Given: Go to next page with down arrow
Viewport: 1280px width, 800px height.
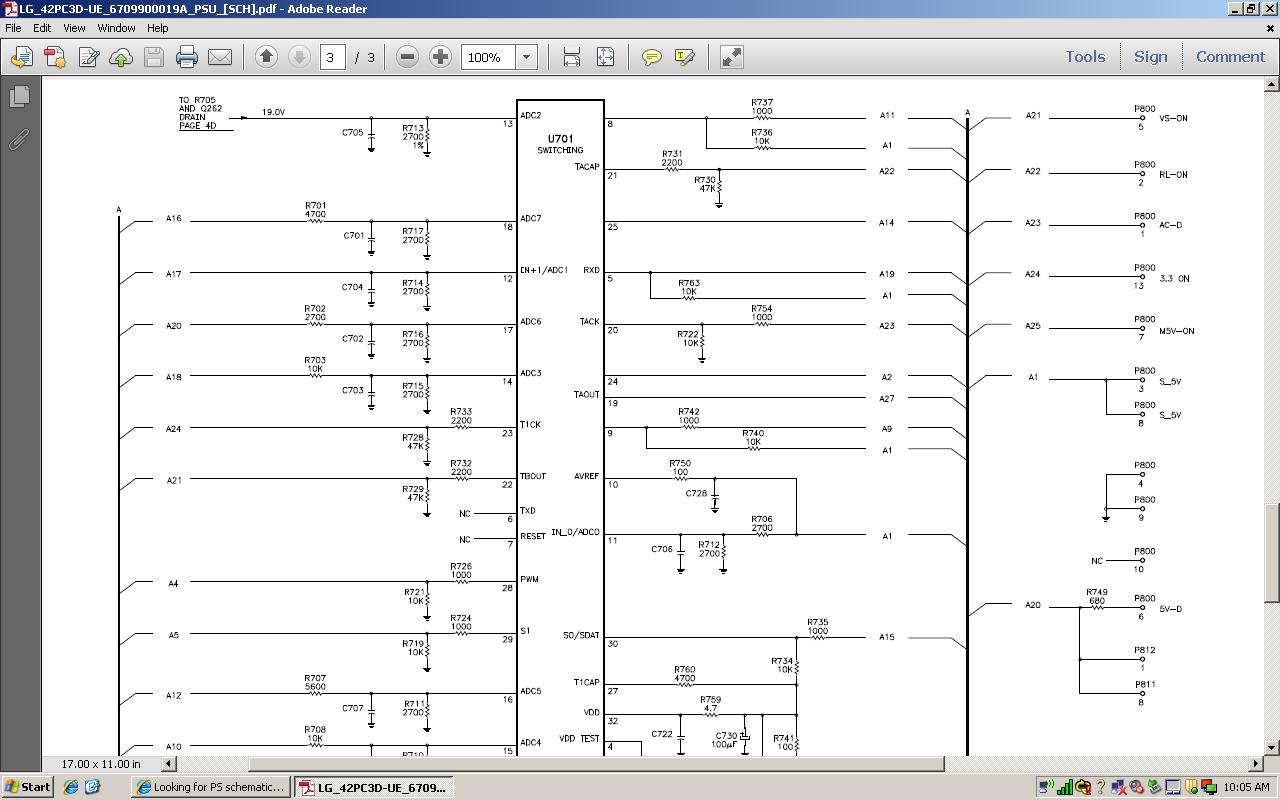Looking at the screenshot, I should tap(299, 57).
